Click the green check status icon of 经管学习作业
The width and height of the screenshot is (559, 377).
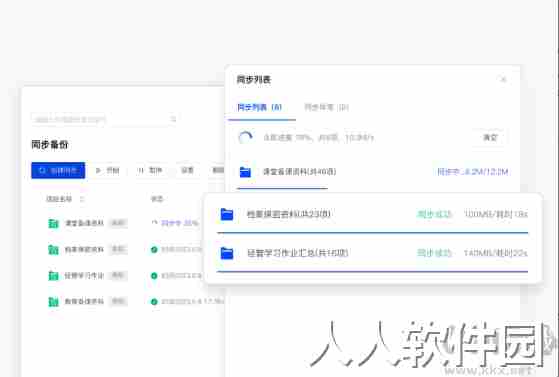[x=154, y=275]
